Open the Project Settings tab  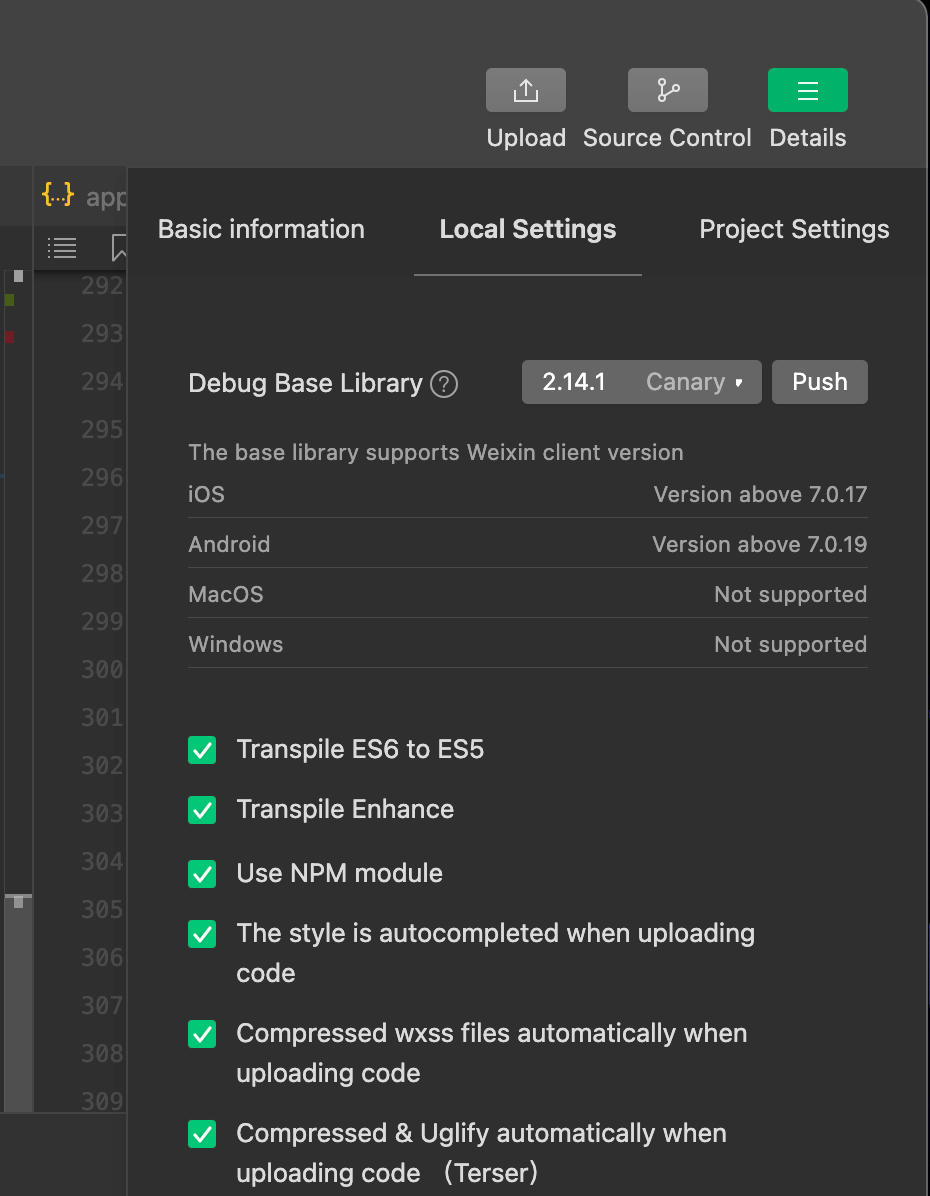(x=794, y=229)
